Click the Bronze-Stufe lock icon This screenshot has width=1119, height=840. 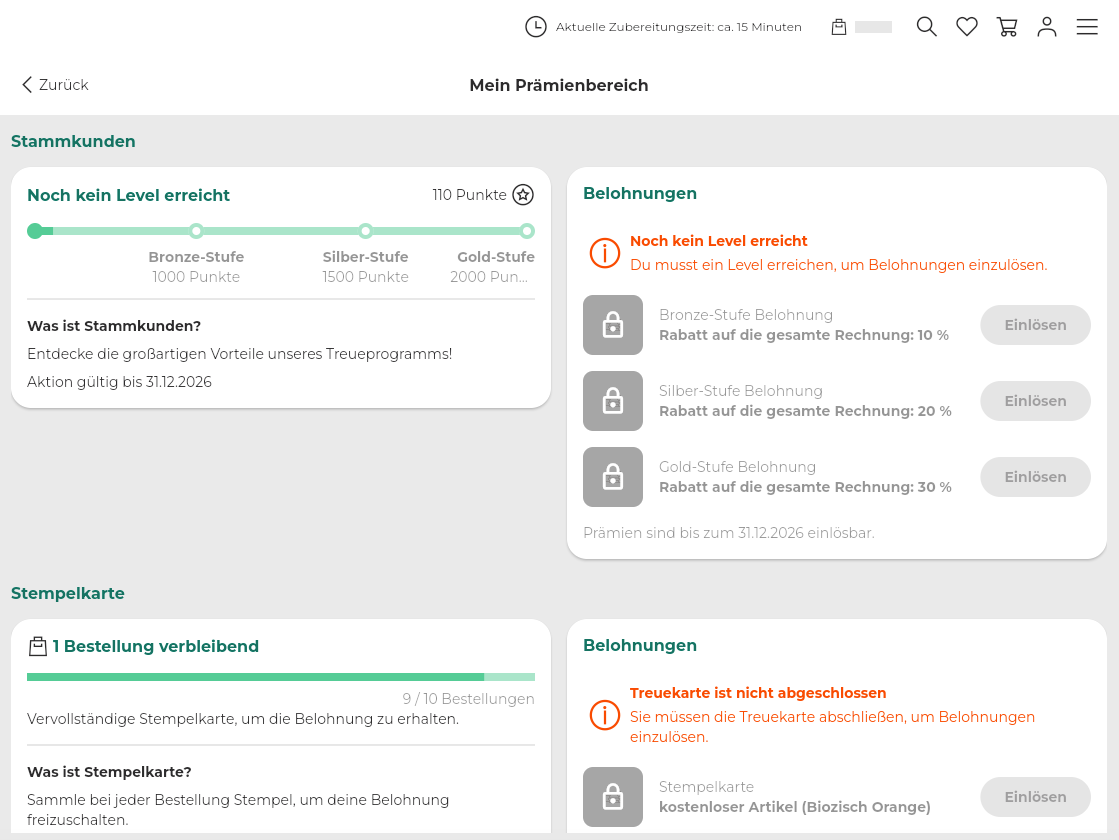pyautogui.click(x=613, y=325)
